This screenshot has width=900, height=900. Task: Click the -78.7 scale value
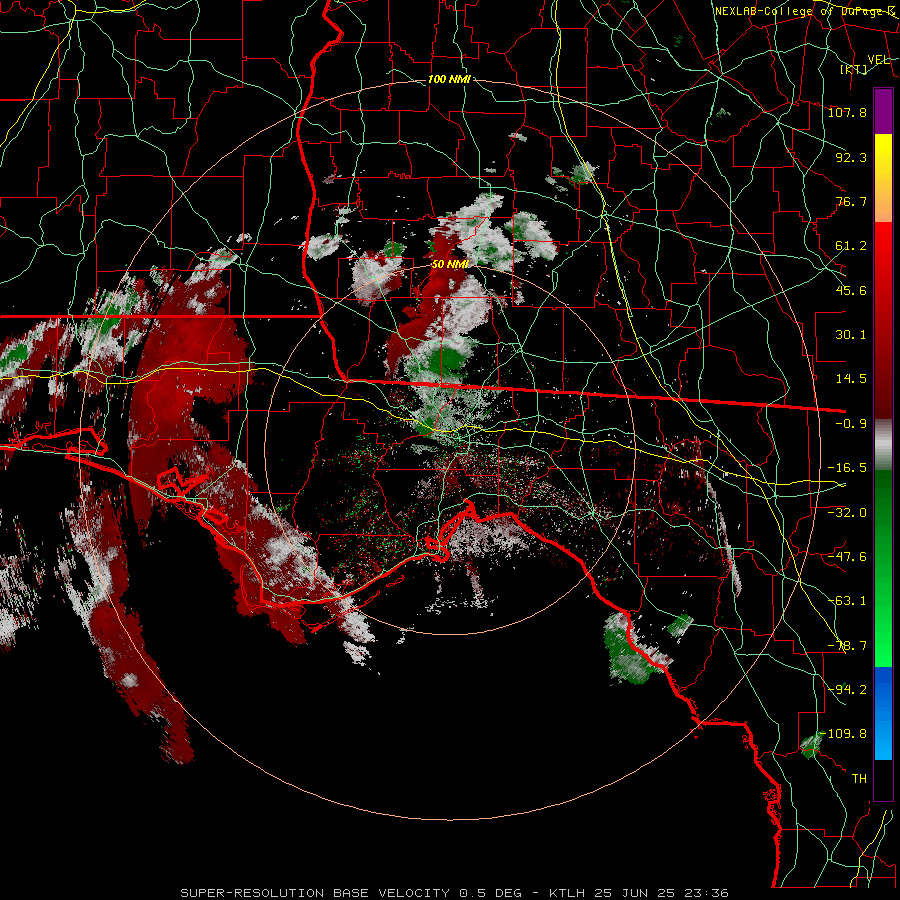coord(847,646)
